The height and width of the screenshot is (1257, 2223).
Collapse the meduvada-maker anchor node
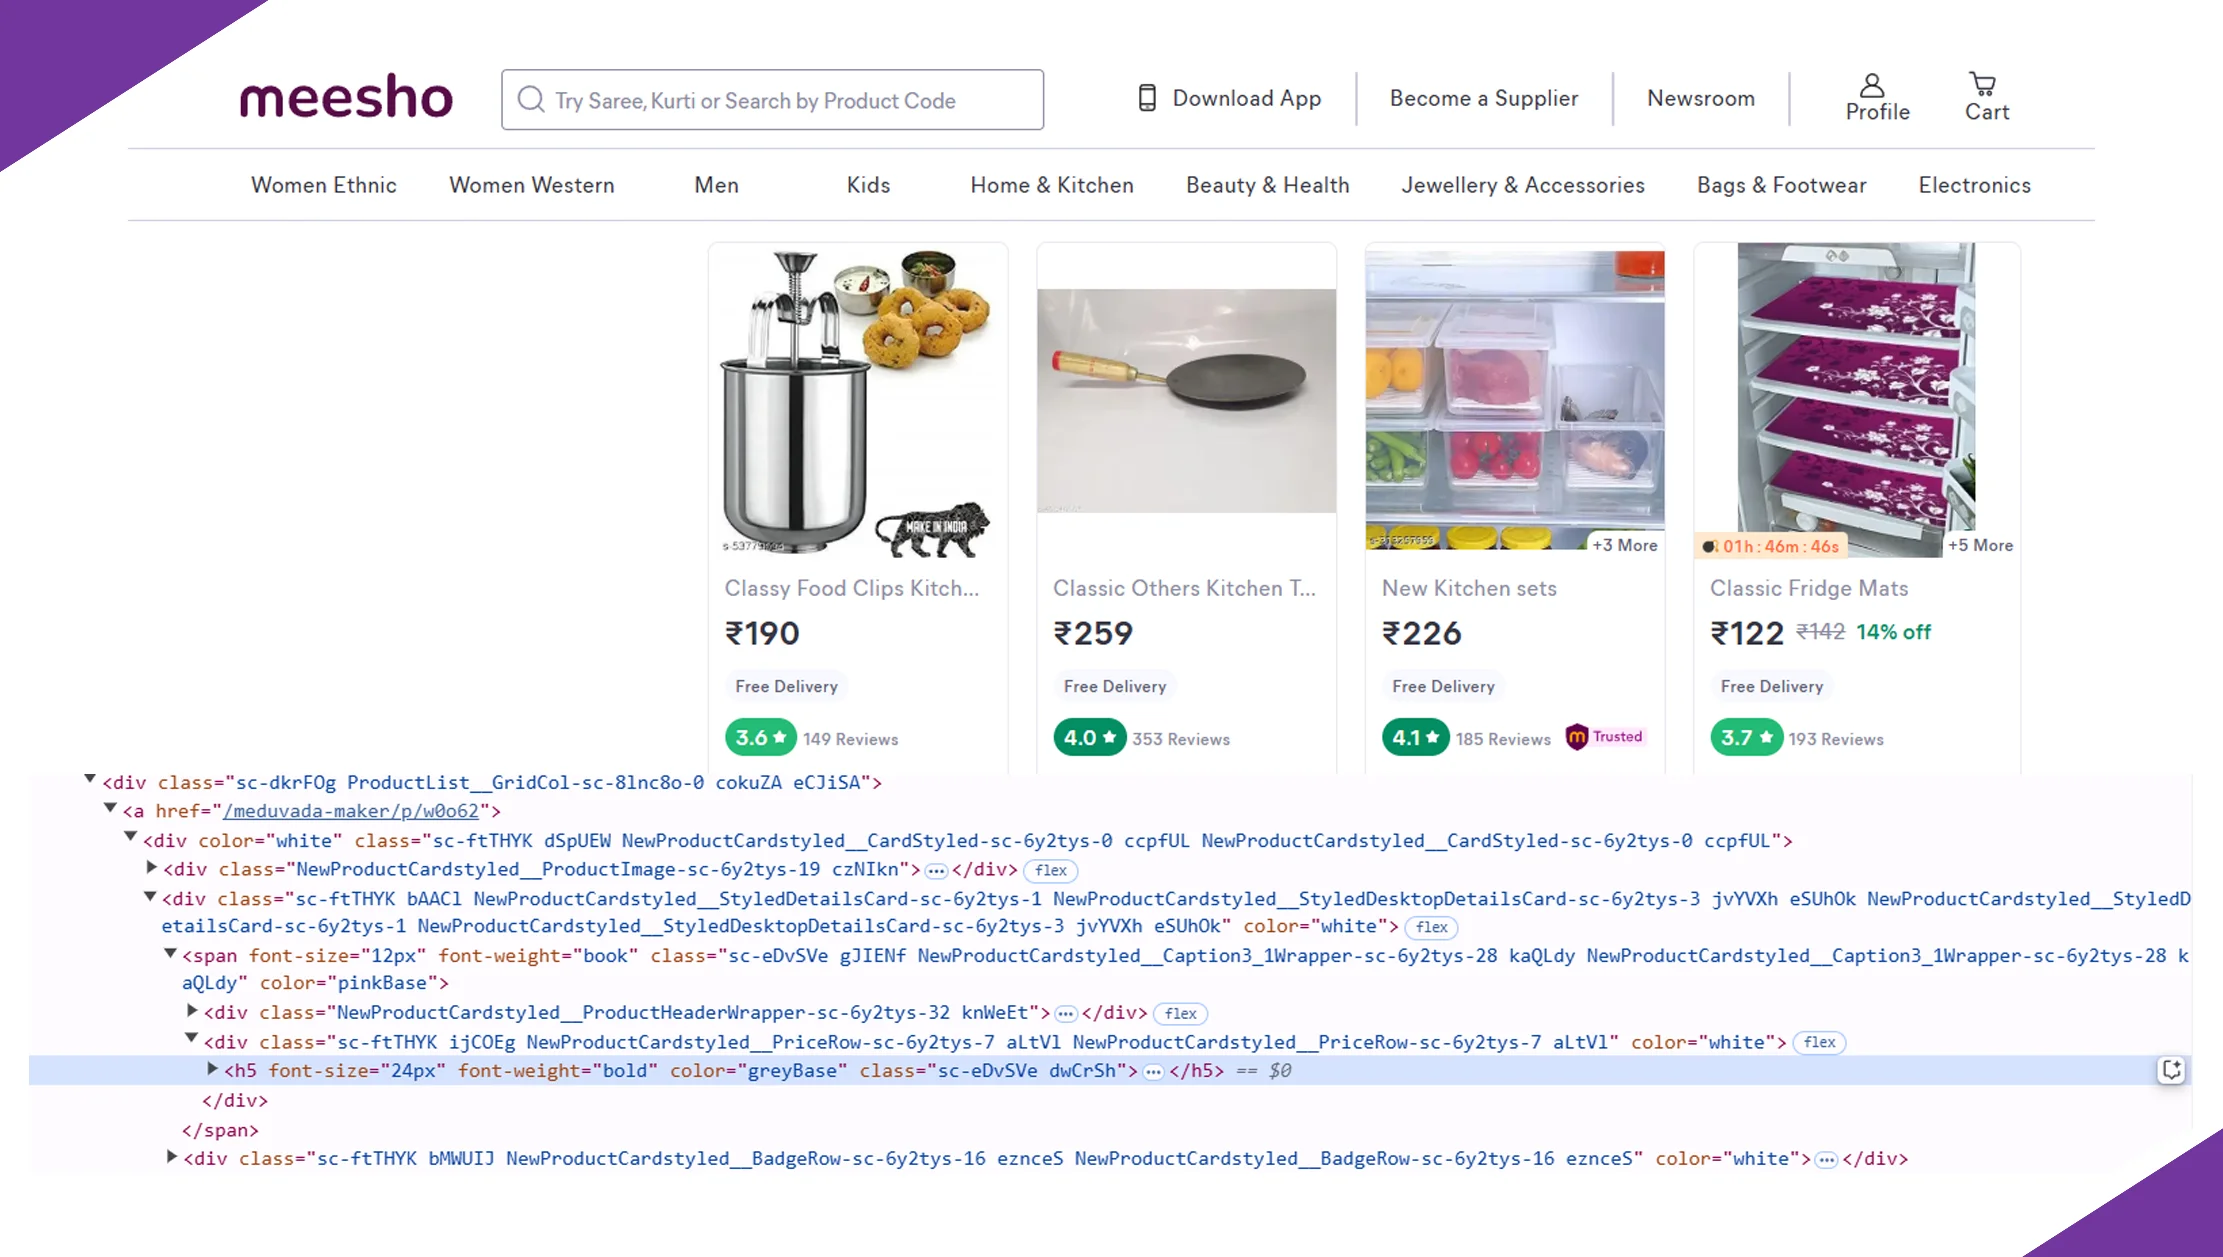click(110, 809)
